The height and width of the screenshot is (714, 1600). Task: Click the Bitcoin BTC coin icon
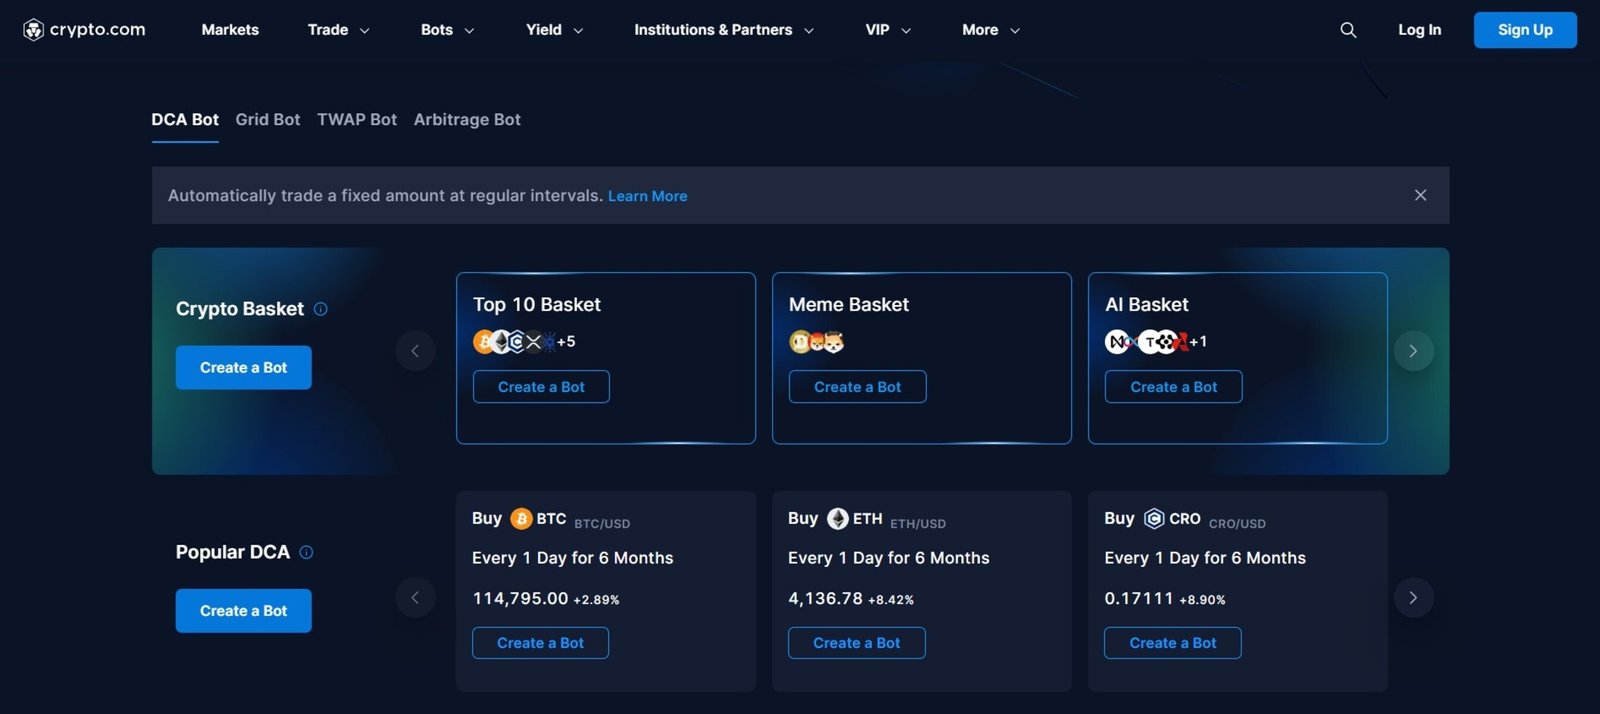click(x=521, y=518)
